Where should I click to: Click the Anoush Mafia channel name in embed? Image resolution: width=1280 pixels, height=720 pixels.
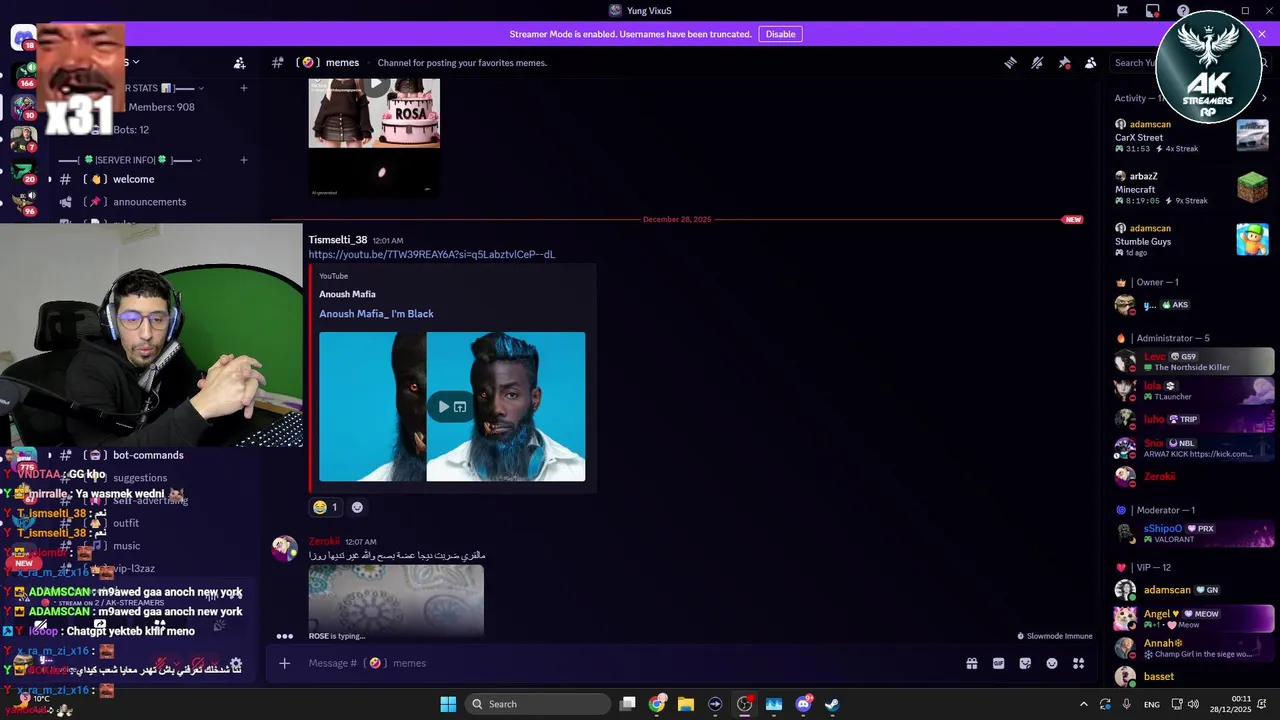pyautogui.click(x=347, y=294)
